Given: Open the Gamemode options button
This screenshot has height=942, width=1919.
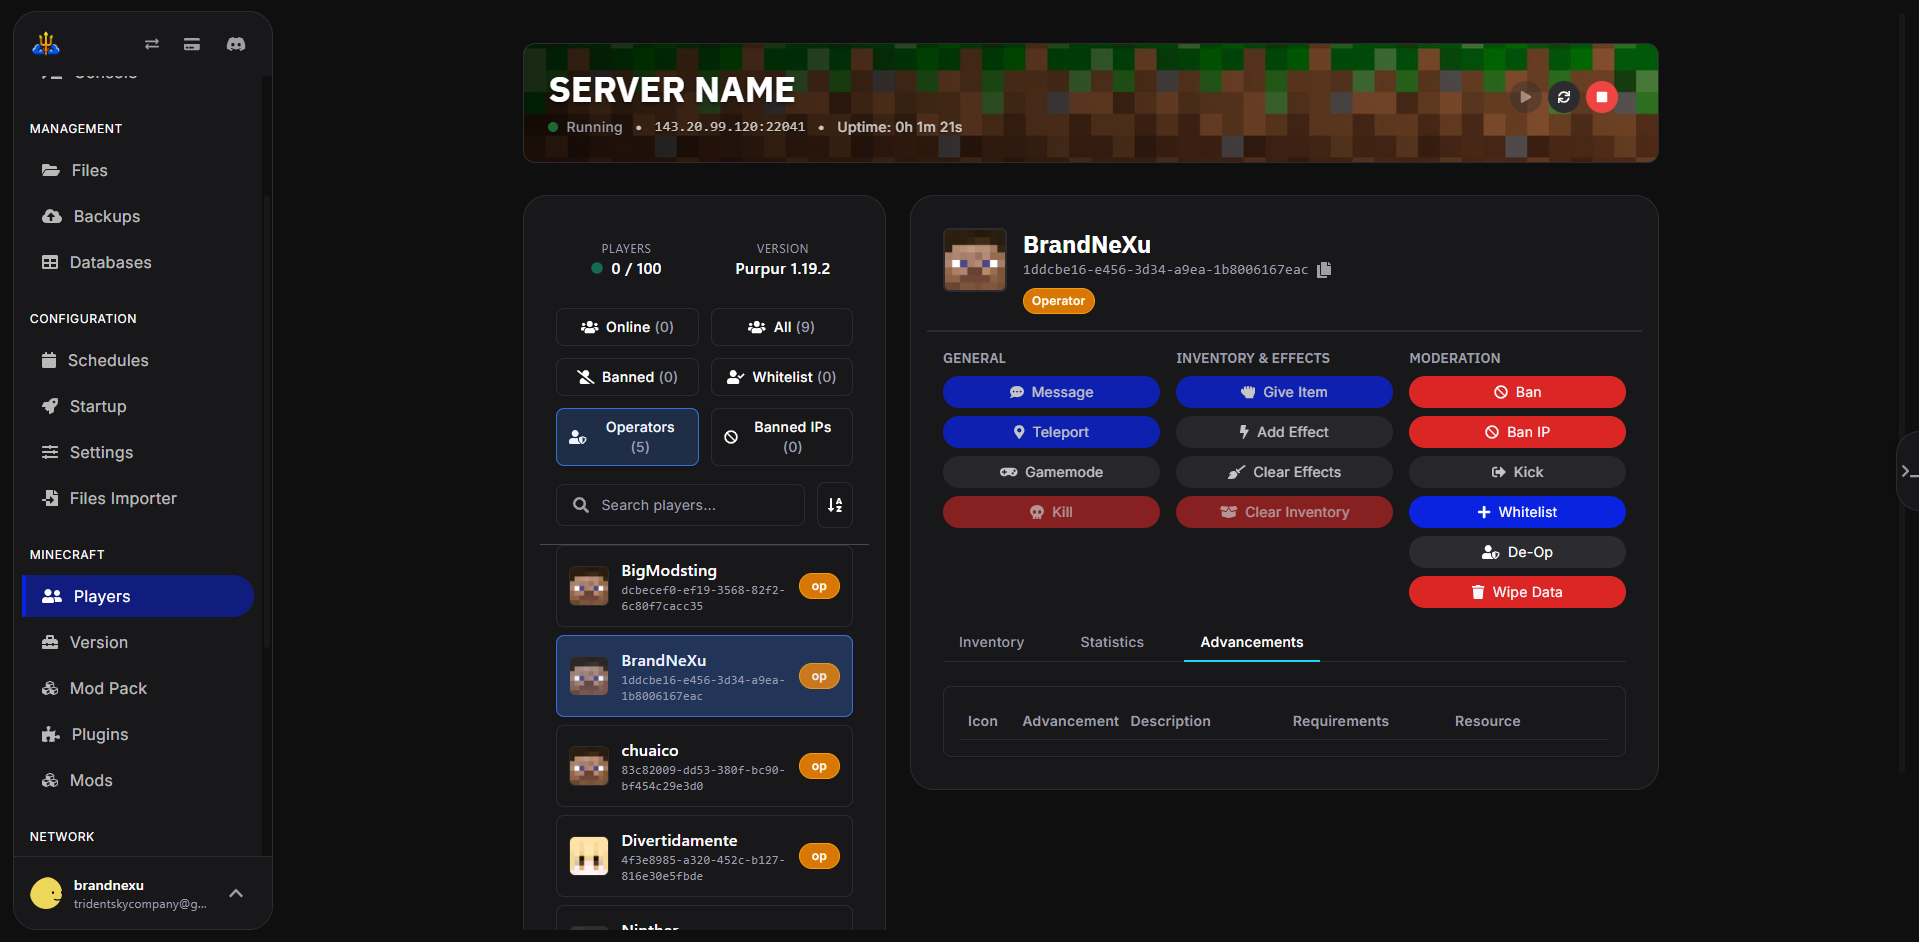Looking at the screenshot, I should click(x=1050, y=472).
